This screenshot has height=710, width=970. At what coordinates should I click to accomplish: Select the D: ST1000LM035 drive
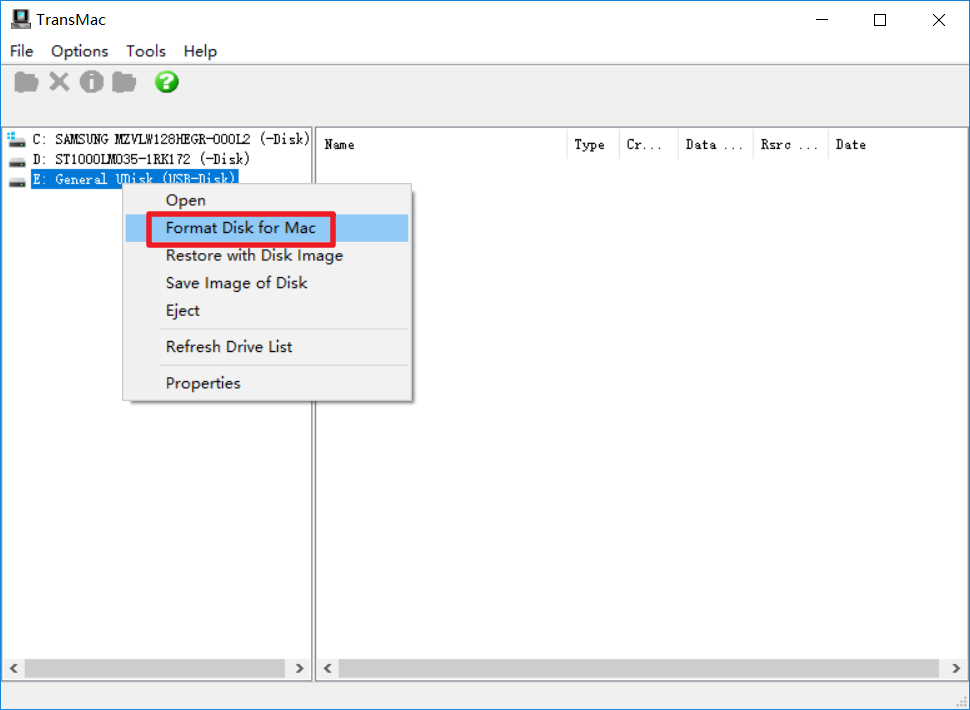(x=140, y=159)
